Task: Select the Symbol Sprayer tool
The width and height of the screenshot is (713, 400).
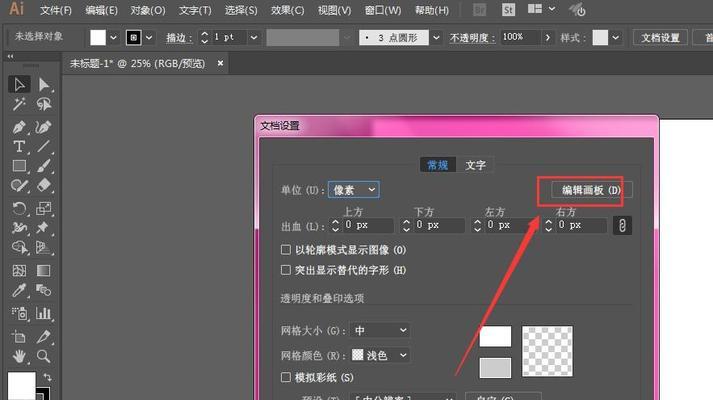Action: coord(19,313)
